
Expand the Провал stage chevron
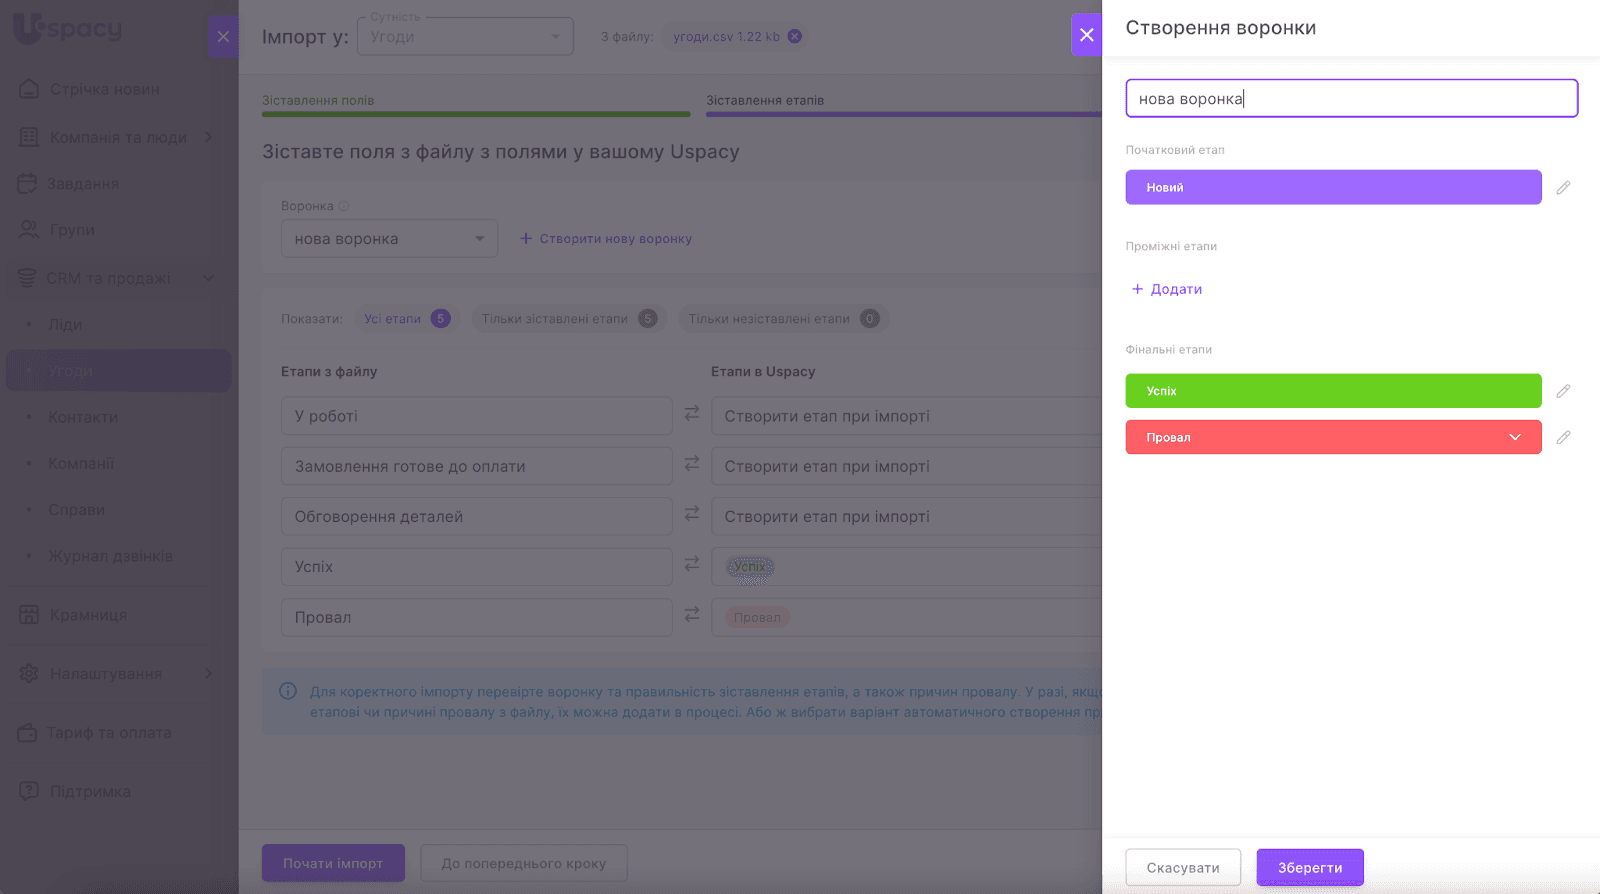coord(1515,437)
